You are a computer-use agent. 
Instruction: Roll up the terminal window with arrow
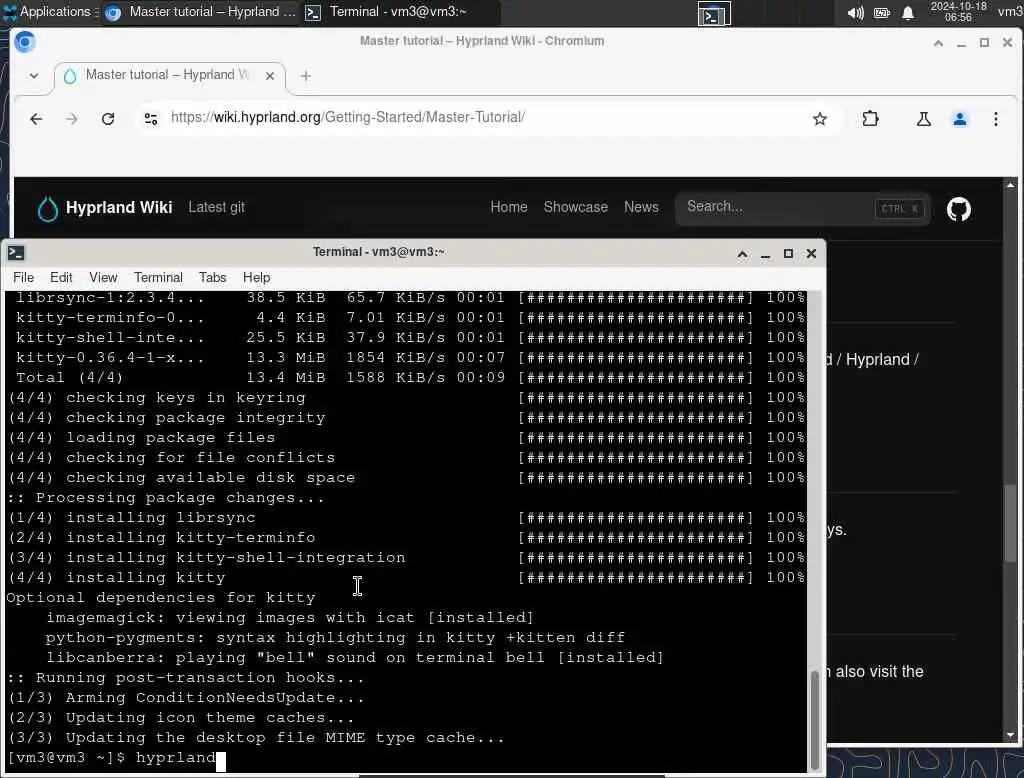(743, 254)
